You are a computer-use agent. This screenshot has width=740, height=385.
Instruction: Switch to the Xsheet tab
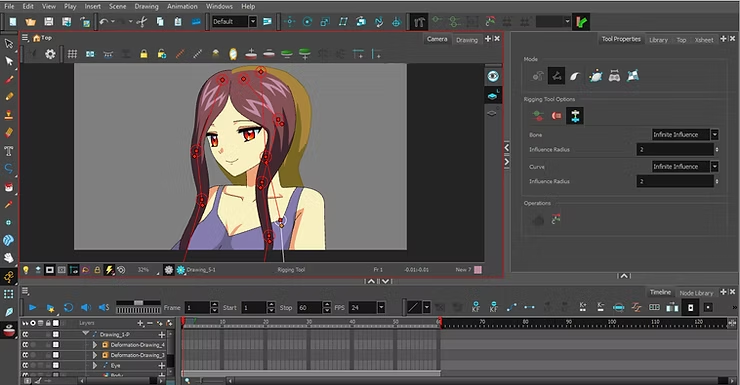(x=704, y=40)
